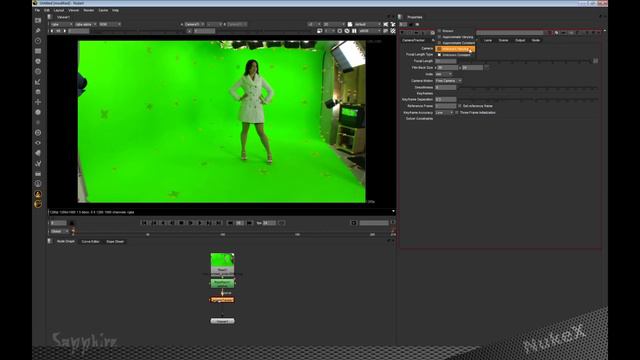Open the RGB display mode dropdown

pyautogui.click(x=110, y=24)
